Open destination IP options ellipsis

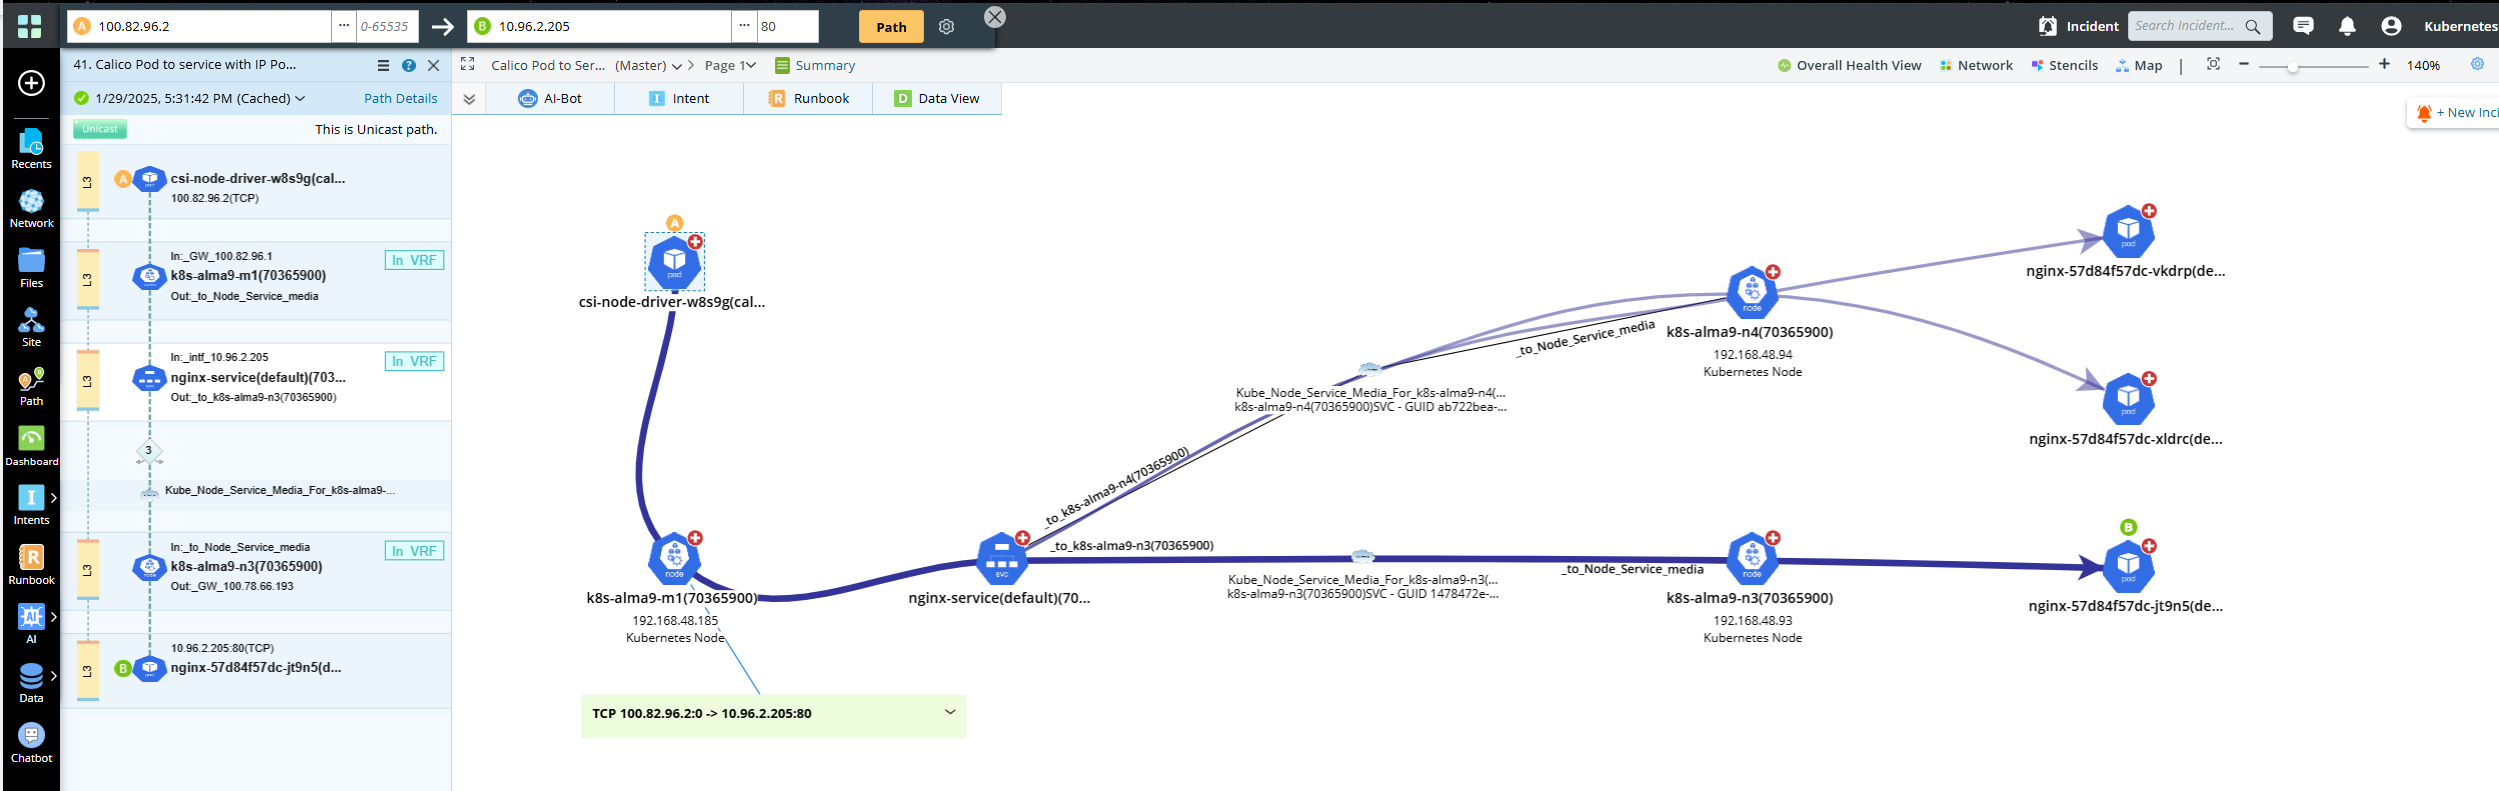click(744, 26)
